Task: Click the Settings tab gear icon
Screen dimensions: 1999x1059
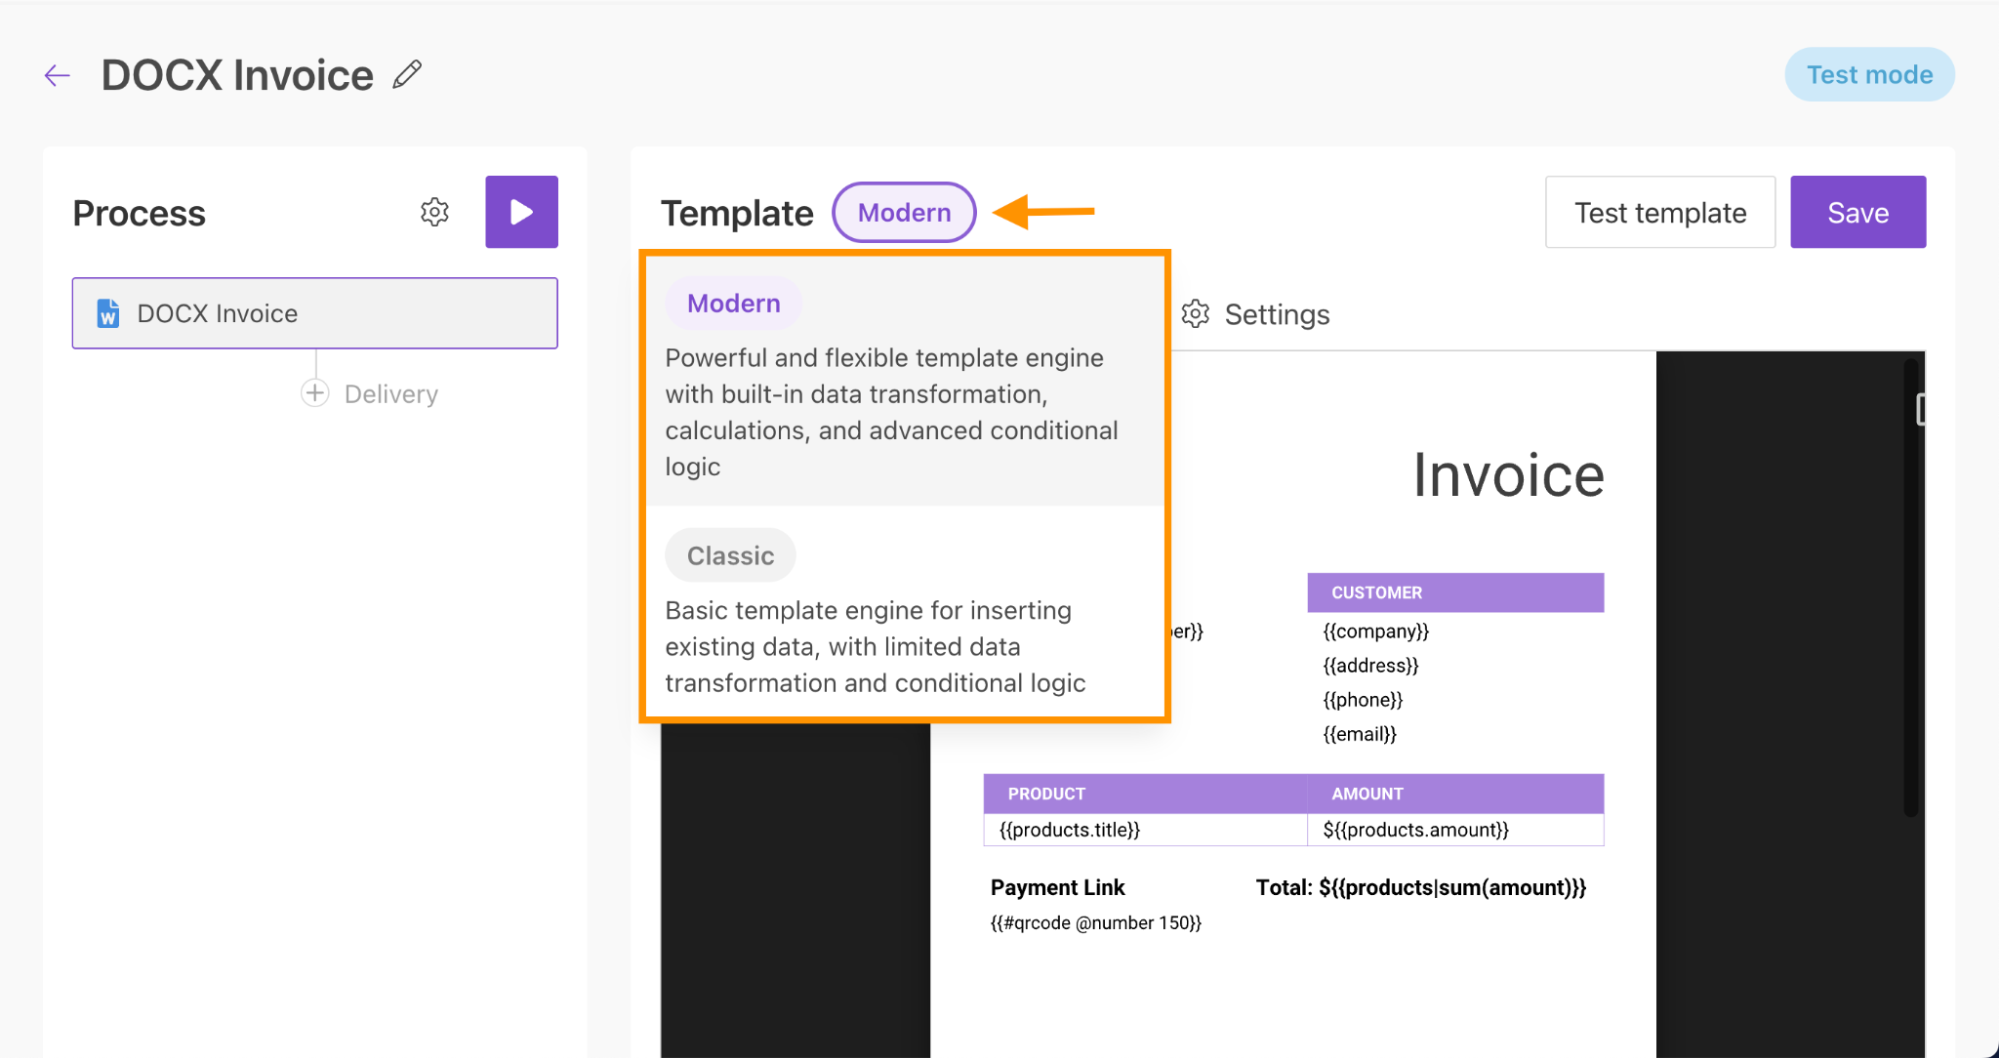Action: coord(1195,314)
